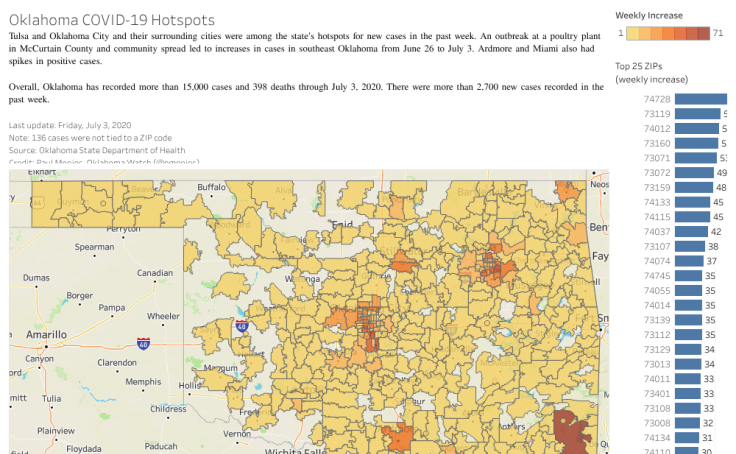Click the Oklahoma COVID-19 Hotspots title
This screenshot has height=454, width=736.
112,20
